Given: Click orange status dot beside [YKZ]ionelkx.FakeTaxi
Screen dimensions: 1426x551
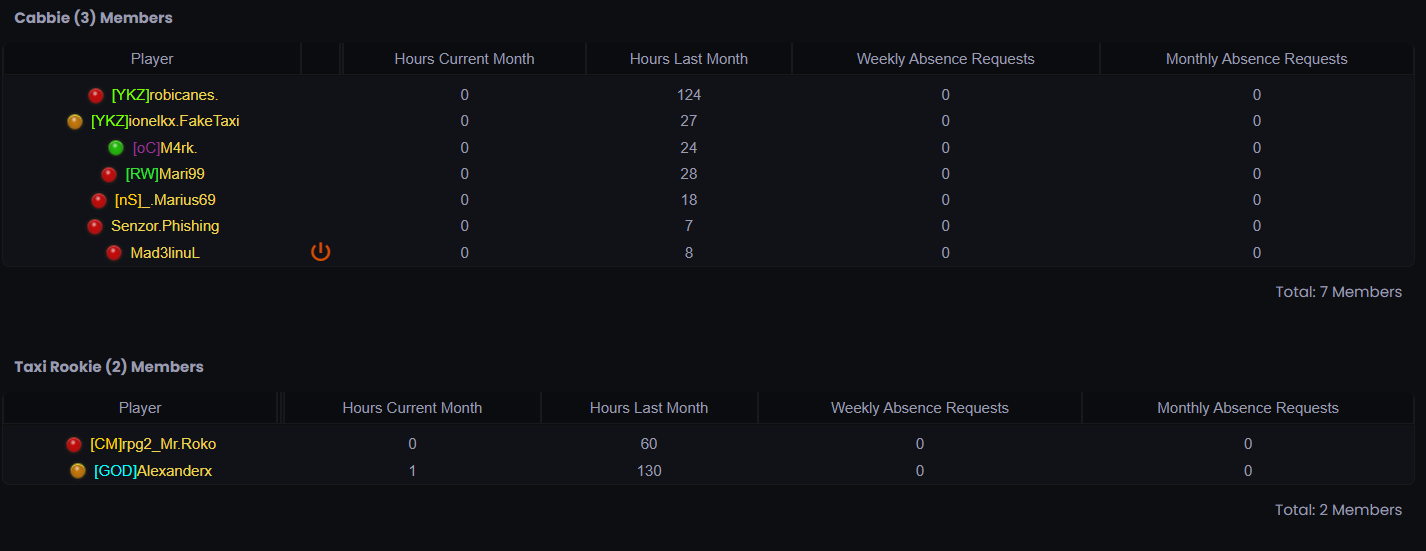Looking at the screenshot, I should pyautogui.click(x=75, y=122).
